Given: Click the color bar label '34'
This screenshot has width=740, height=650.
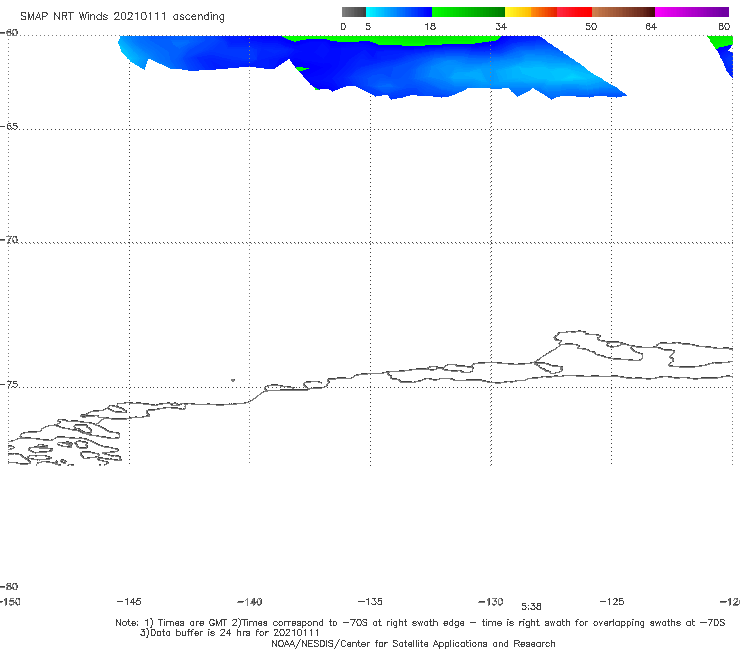Looking at the screenshot, I should [x=501, y=26].
